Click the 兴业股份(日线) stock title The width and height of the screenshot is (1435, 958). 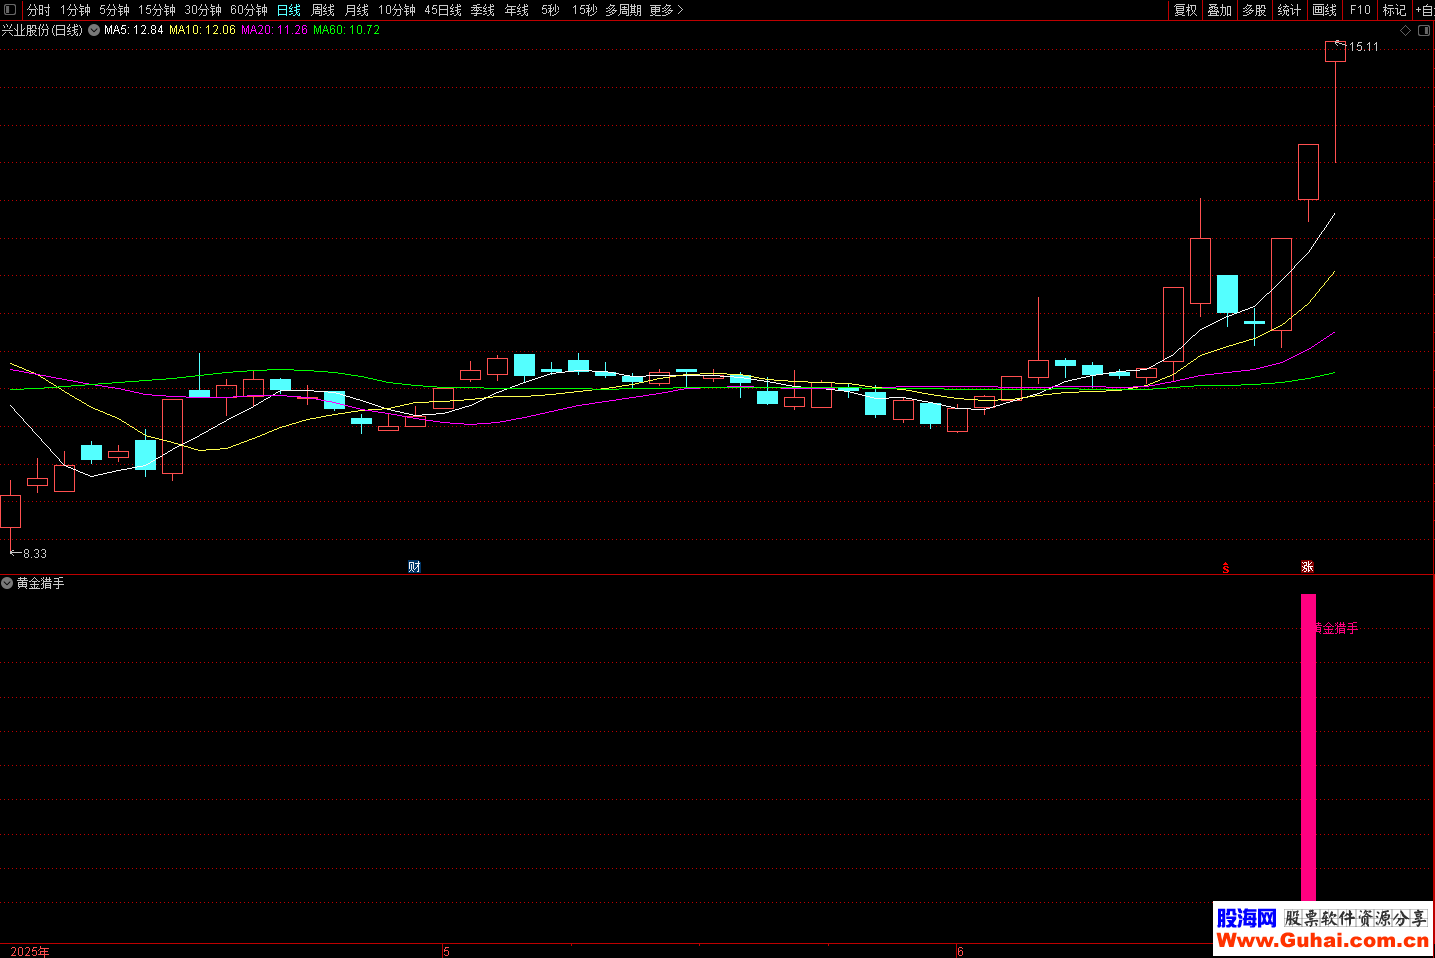[x=42, y=30]
